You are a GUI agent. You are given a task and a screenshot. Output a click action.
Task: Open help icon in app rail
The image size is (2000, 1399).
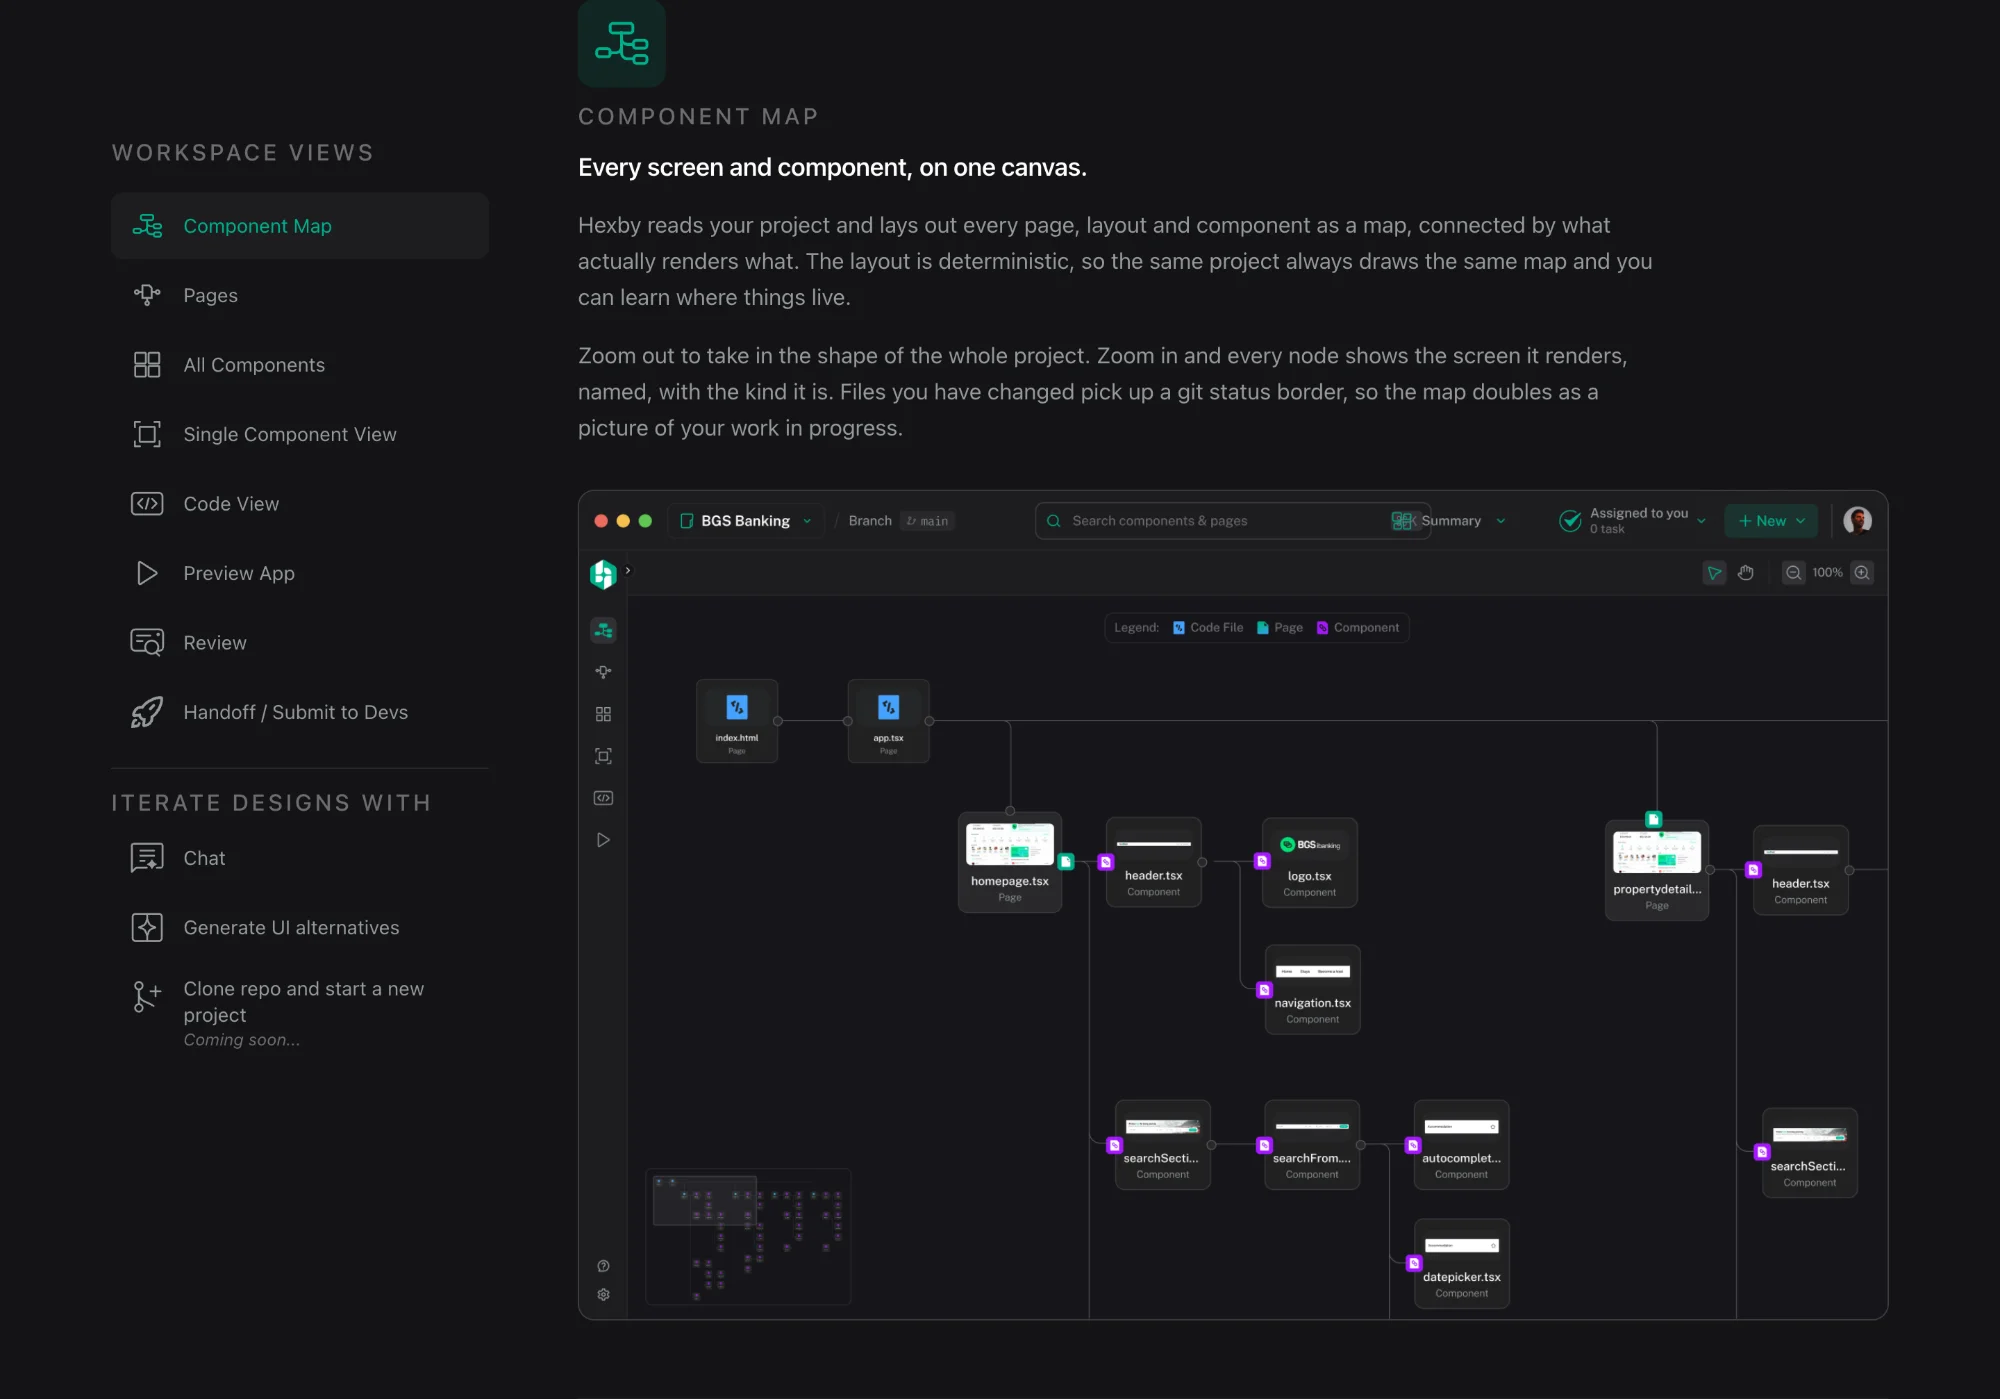point(603,1266)
